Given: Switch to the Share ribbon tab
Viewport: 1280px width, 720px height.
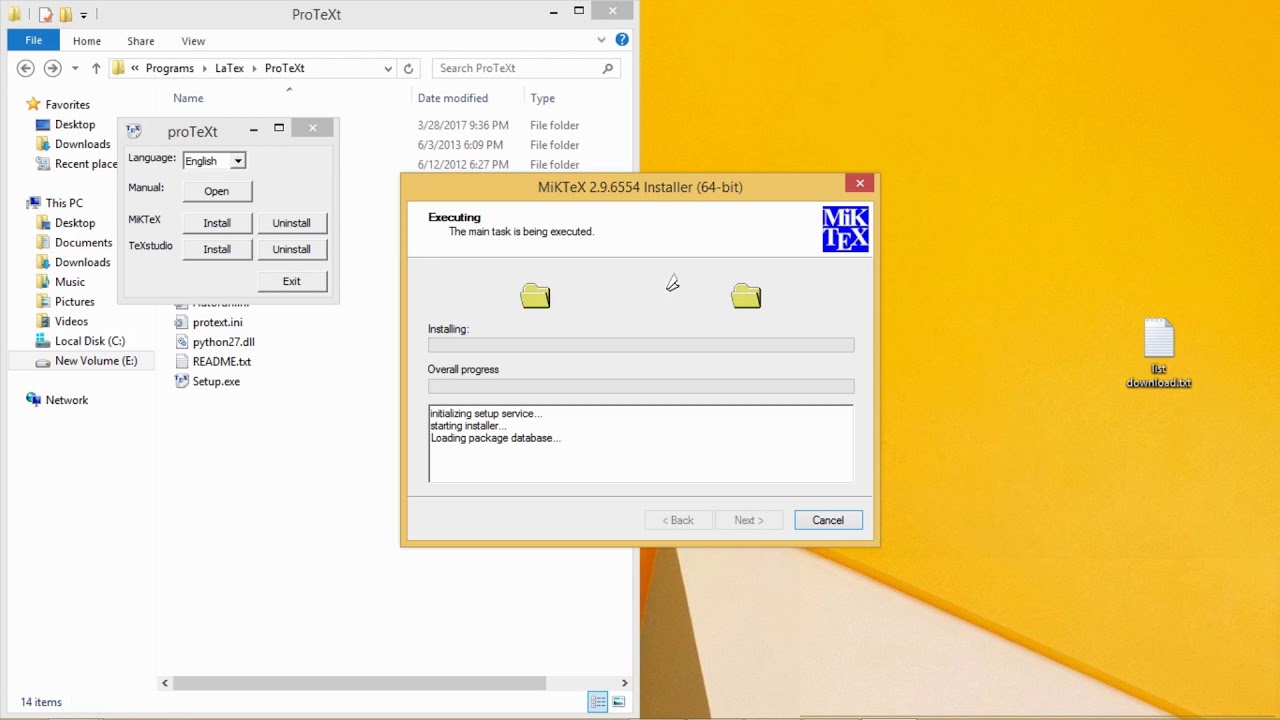Looking at the screenshot, I should tap(141, 41).
